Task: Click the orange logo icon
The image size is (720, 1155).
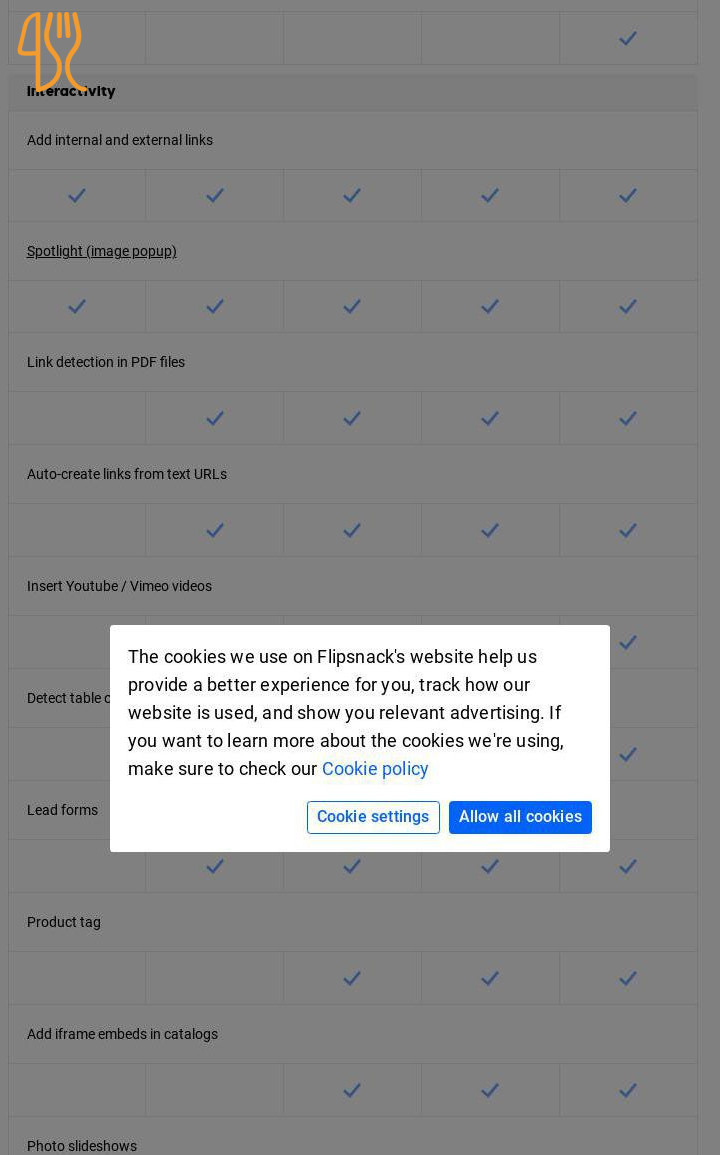Action: [x=51, y=50]
